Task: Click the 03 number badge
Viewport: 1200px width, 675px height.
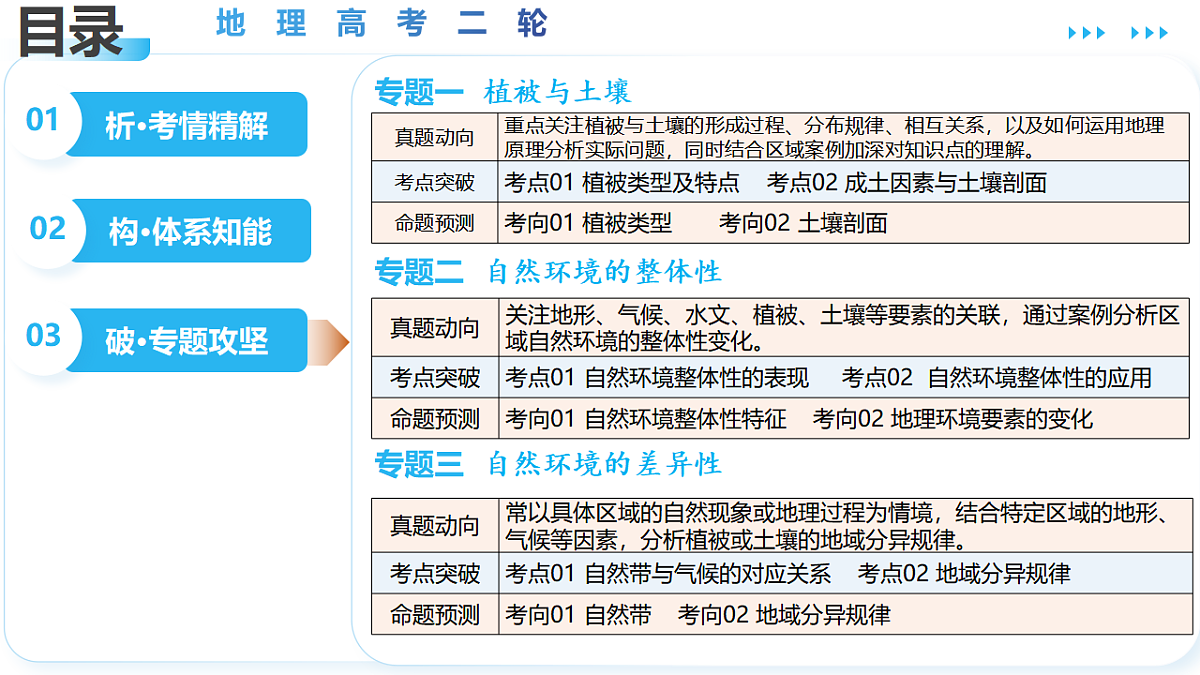Action: click(43, 334)
